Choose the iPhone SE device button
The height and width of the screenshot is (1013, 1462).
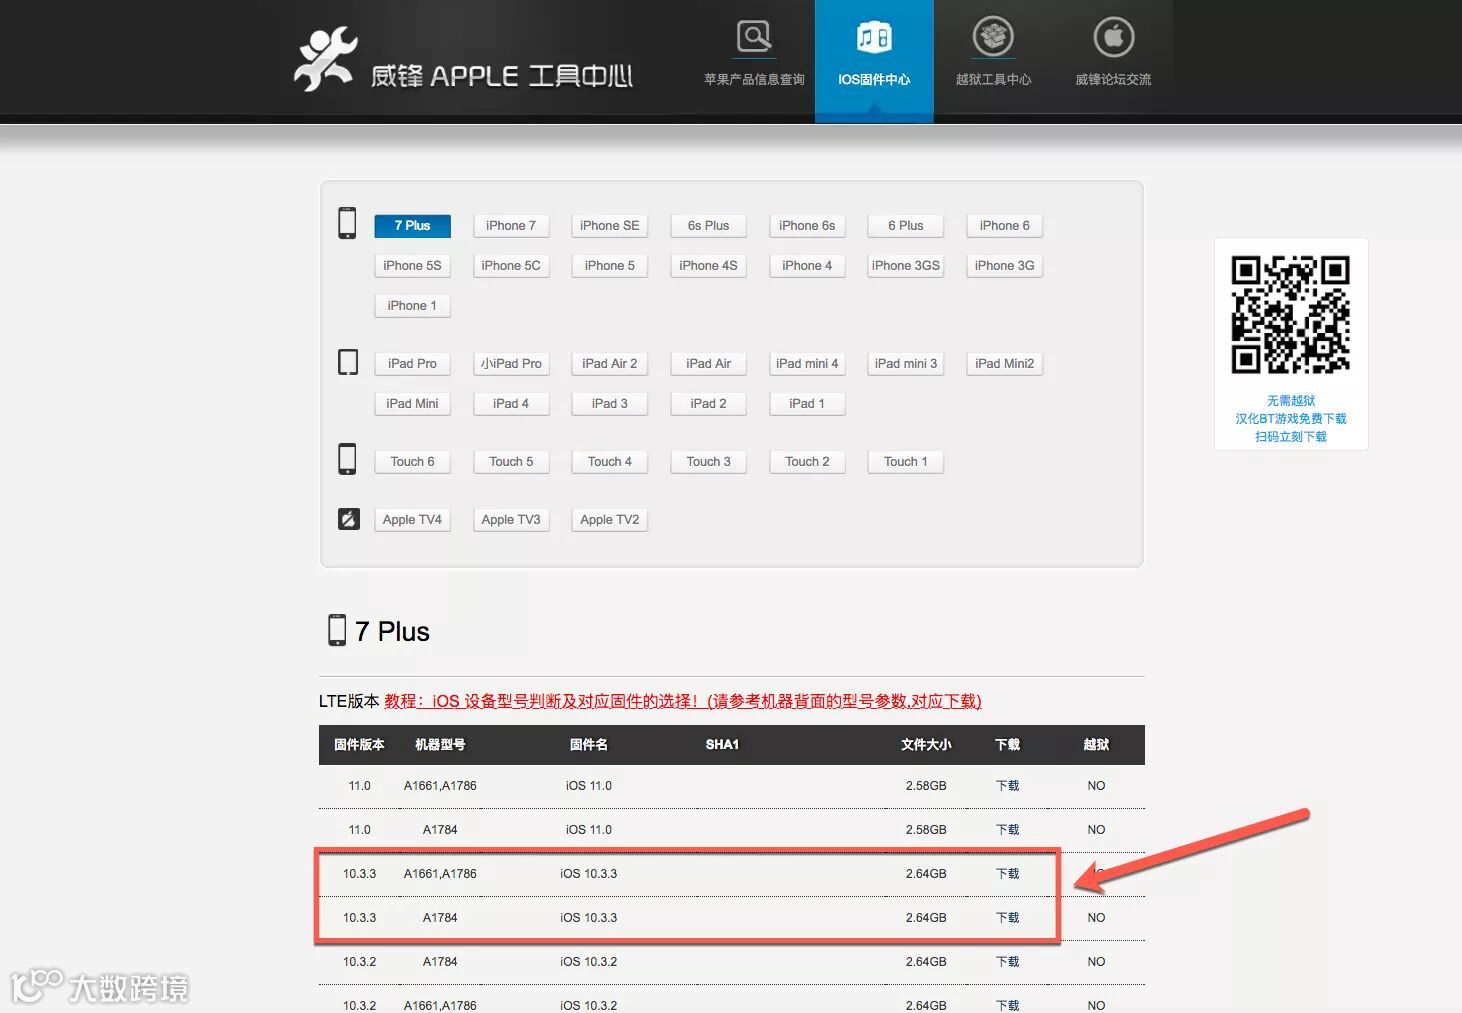click(x=610, y=226)
